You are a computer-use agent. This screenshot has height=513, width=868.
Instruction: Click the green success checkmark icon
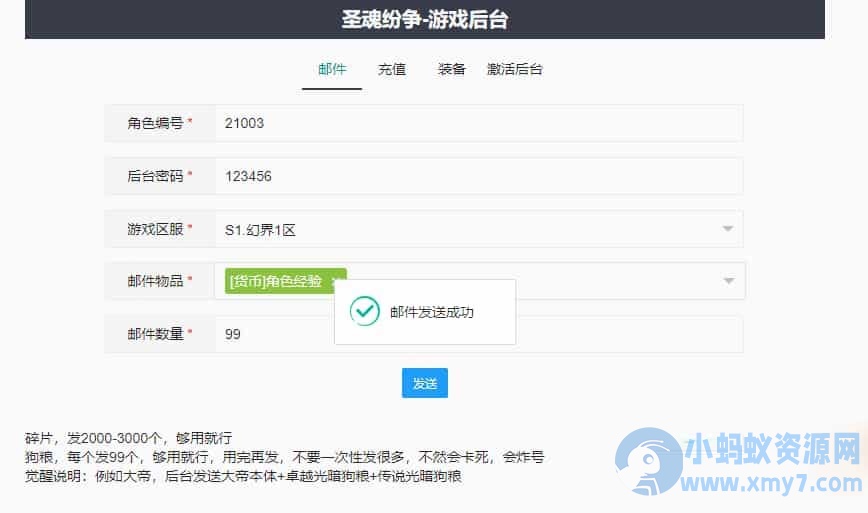365,311
